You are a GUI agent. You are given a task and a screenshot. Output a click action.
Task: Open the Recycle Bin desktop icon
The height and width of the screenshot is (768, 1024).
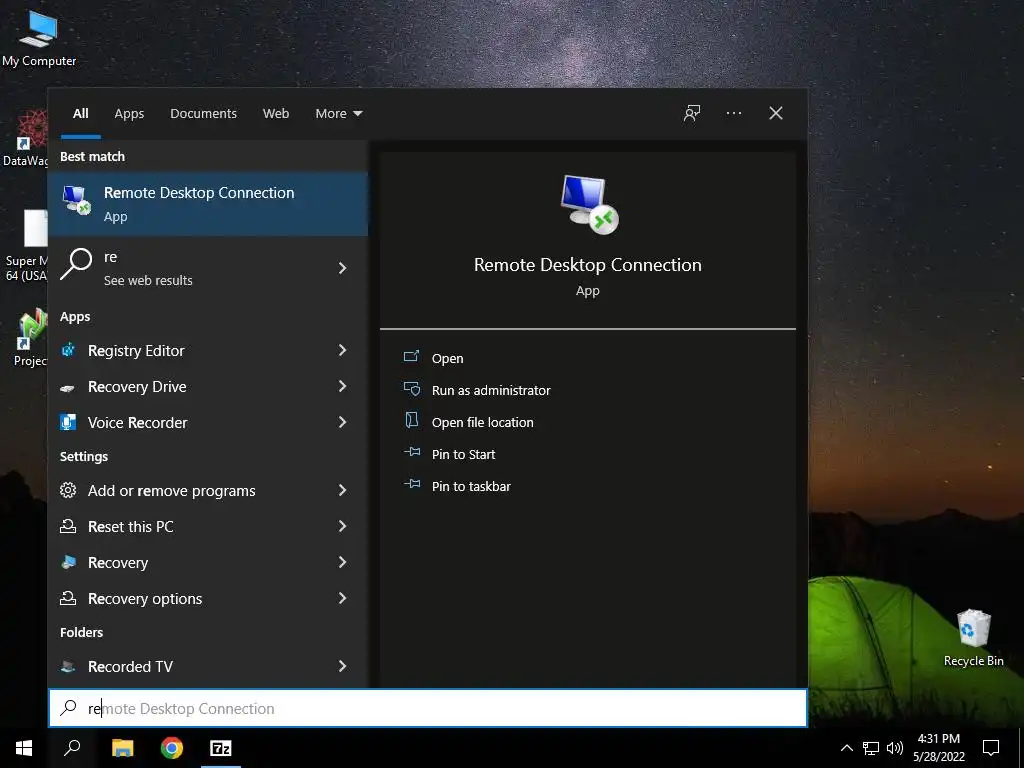tap(973, 638)
